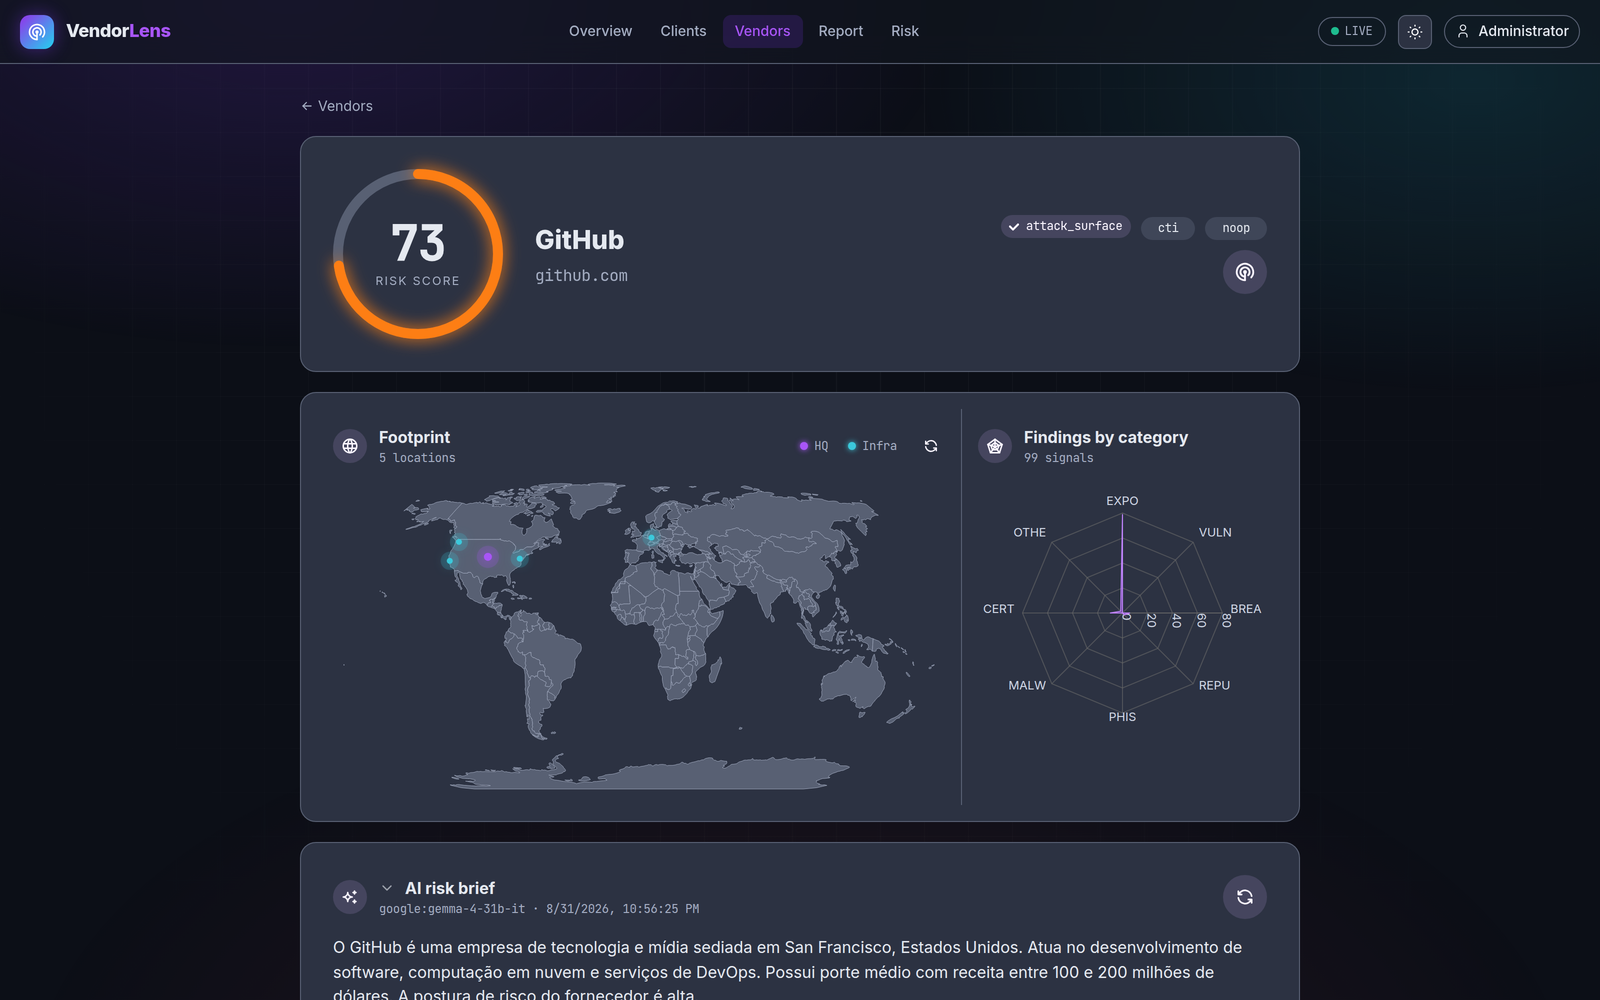
Task: Go to the Overview tab
Action: pyautogui.click(x=600, y=31)
